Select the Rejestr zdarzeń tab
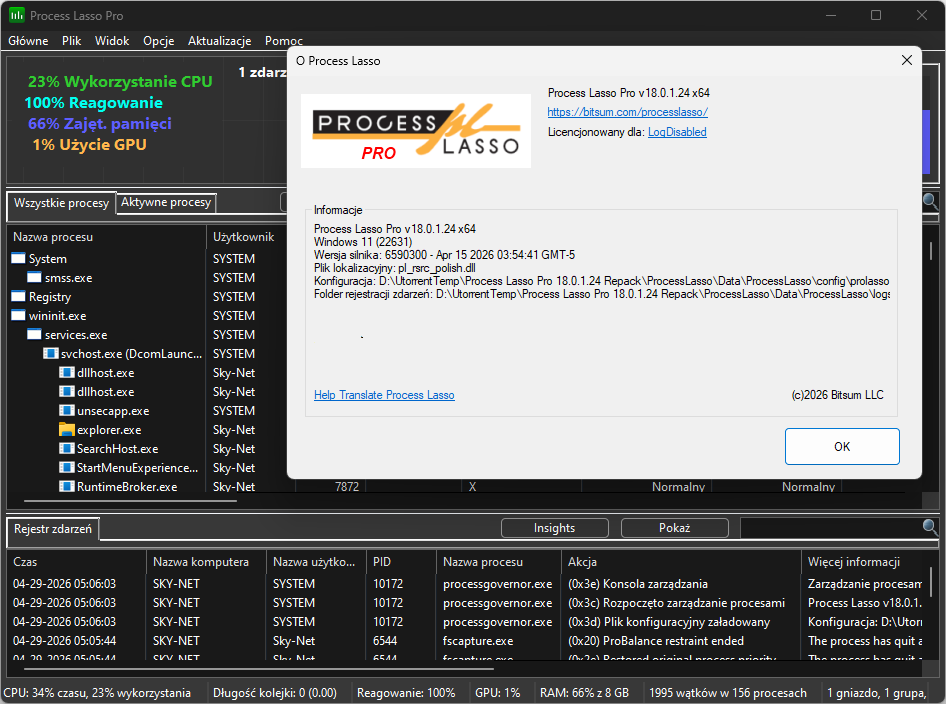This screenshot has width=946, height=704. pos(53,529)
